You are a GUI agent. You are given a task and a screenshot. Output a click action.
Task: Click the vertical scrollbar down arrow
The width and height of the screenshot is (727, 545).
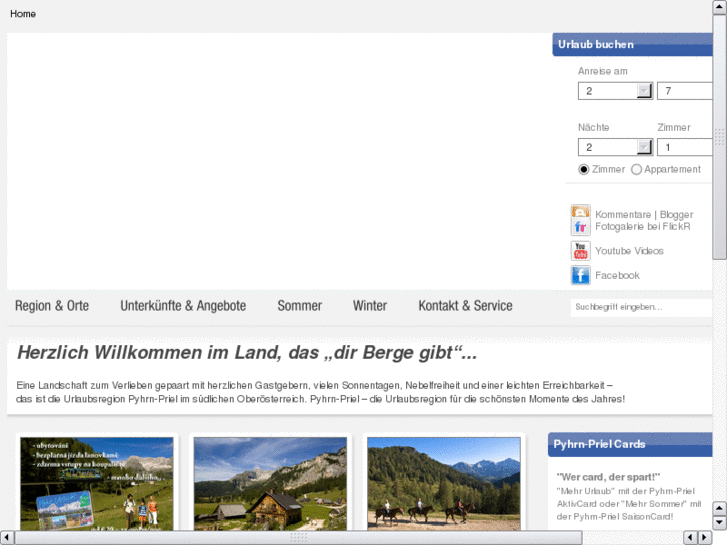pyautogui.click(x=719, y=523)
